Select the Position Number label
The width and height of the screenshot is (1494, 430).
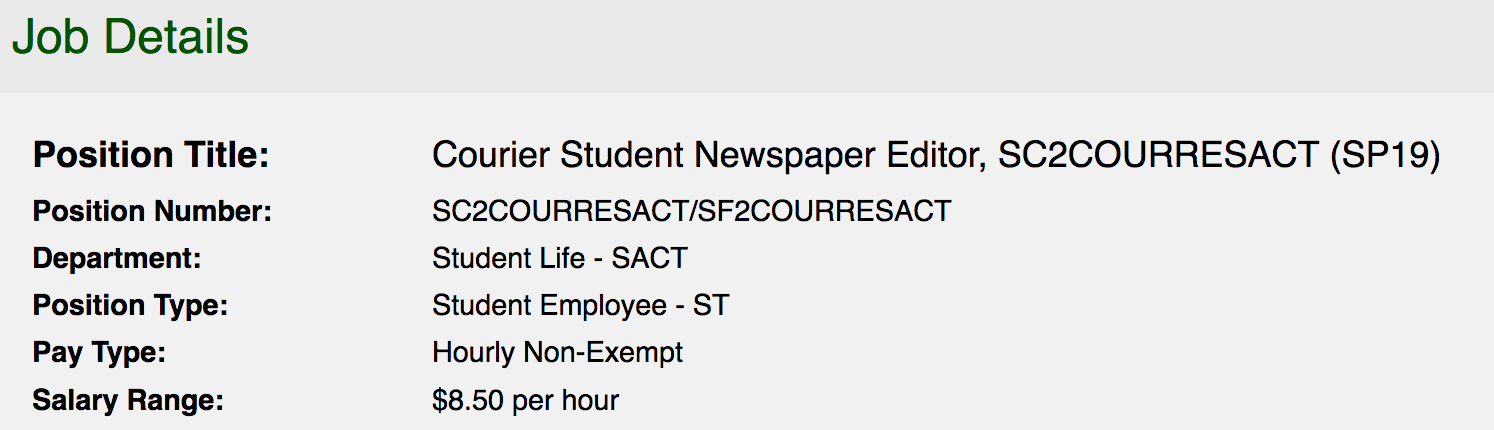(152, 211)
